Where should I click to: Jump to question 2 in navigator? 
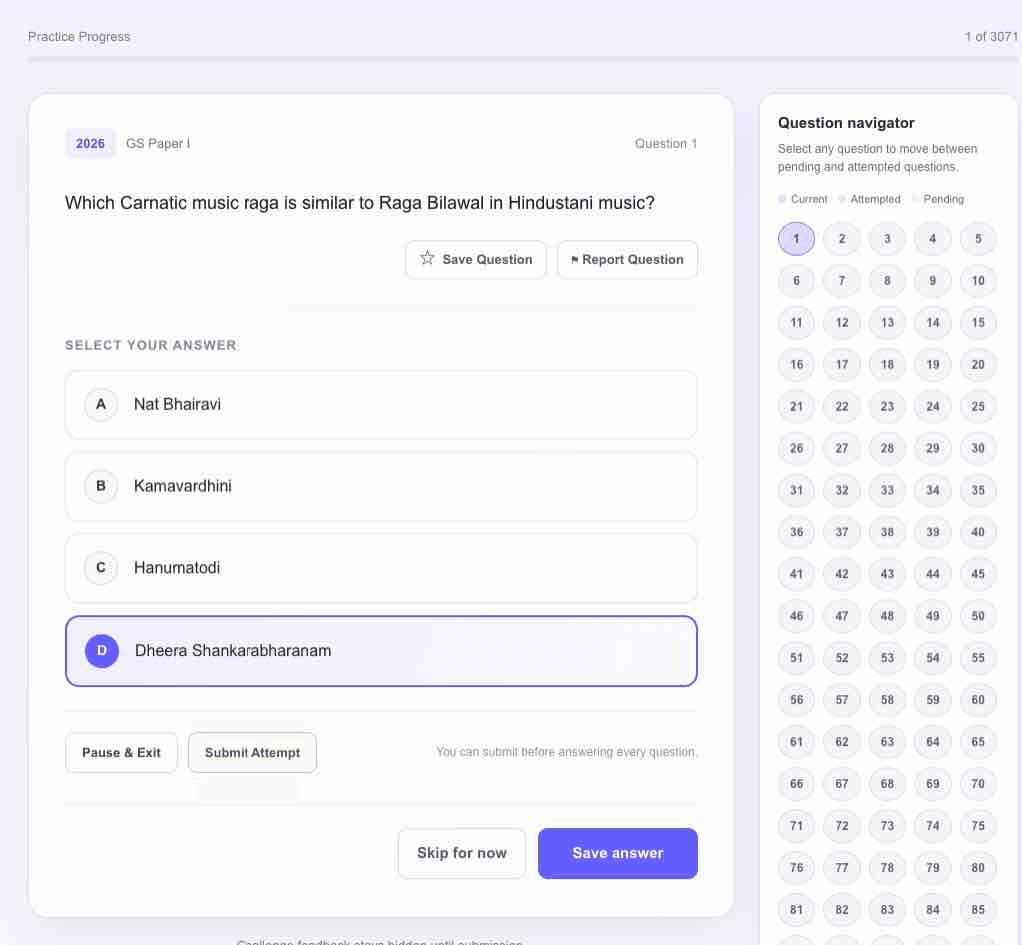click(x=841, y=239)
